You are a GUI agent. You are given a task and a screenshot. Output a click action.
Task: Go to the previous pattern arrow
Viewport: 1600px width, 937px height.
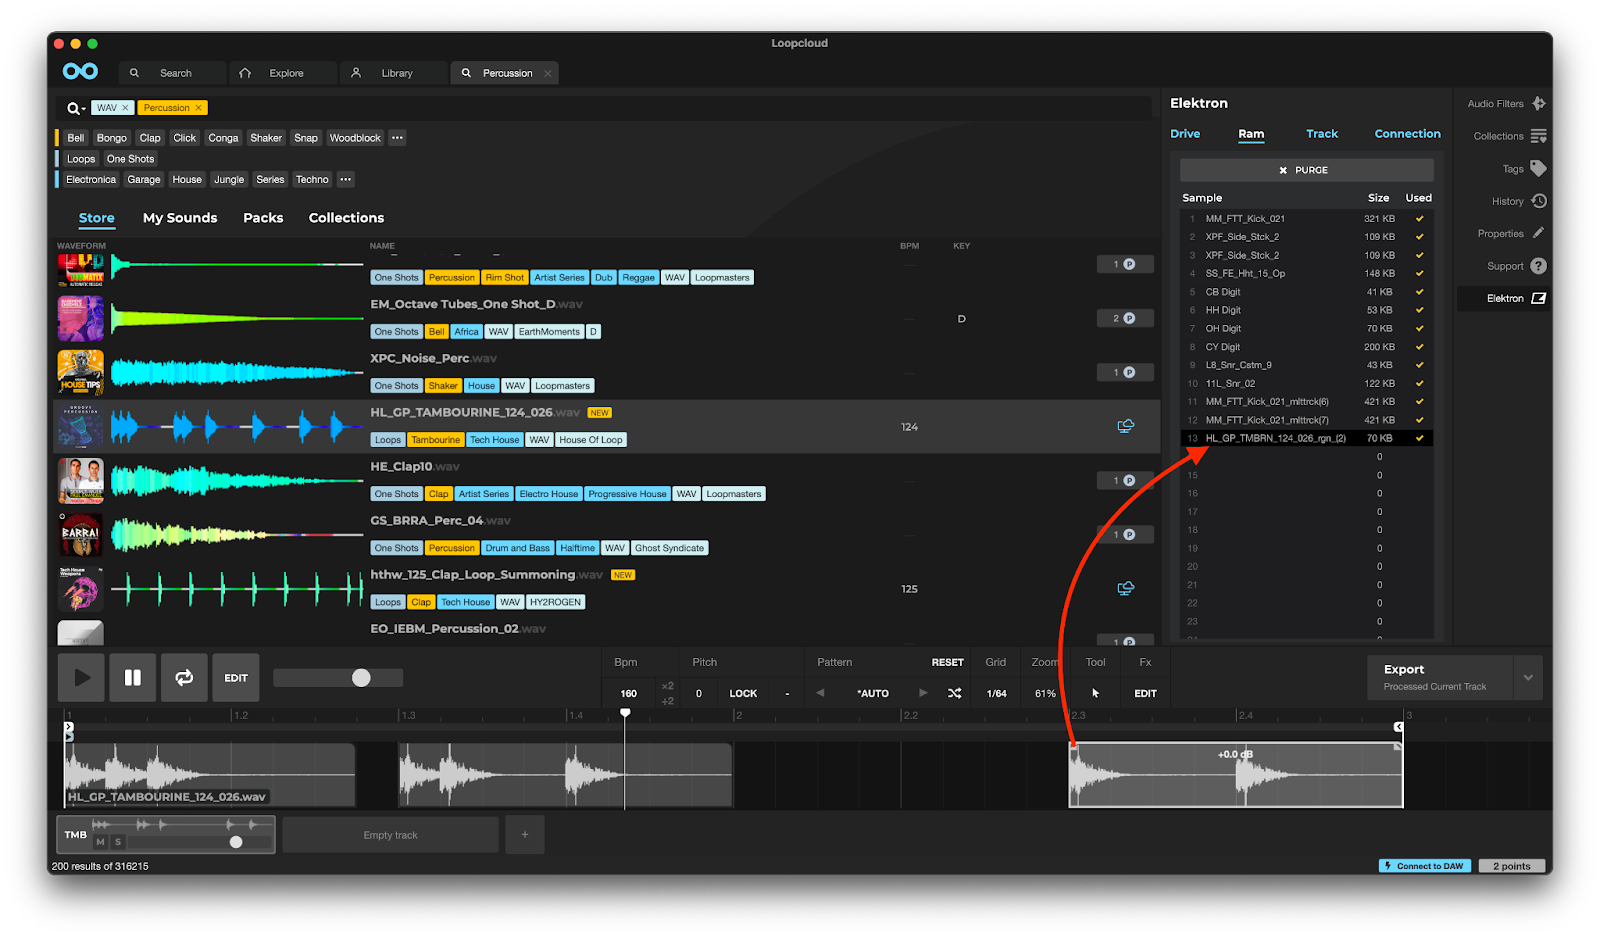820,693
